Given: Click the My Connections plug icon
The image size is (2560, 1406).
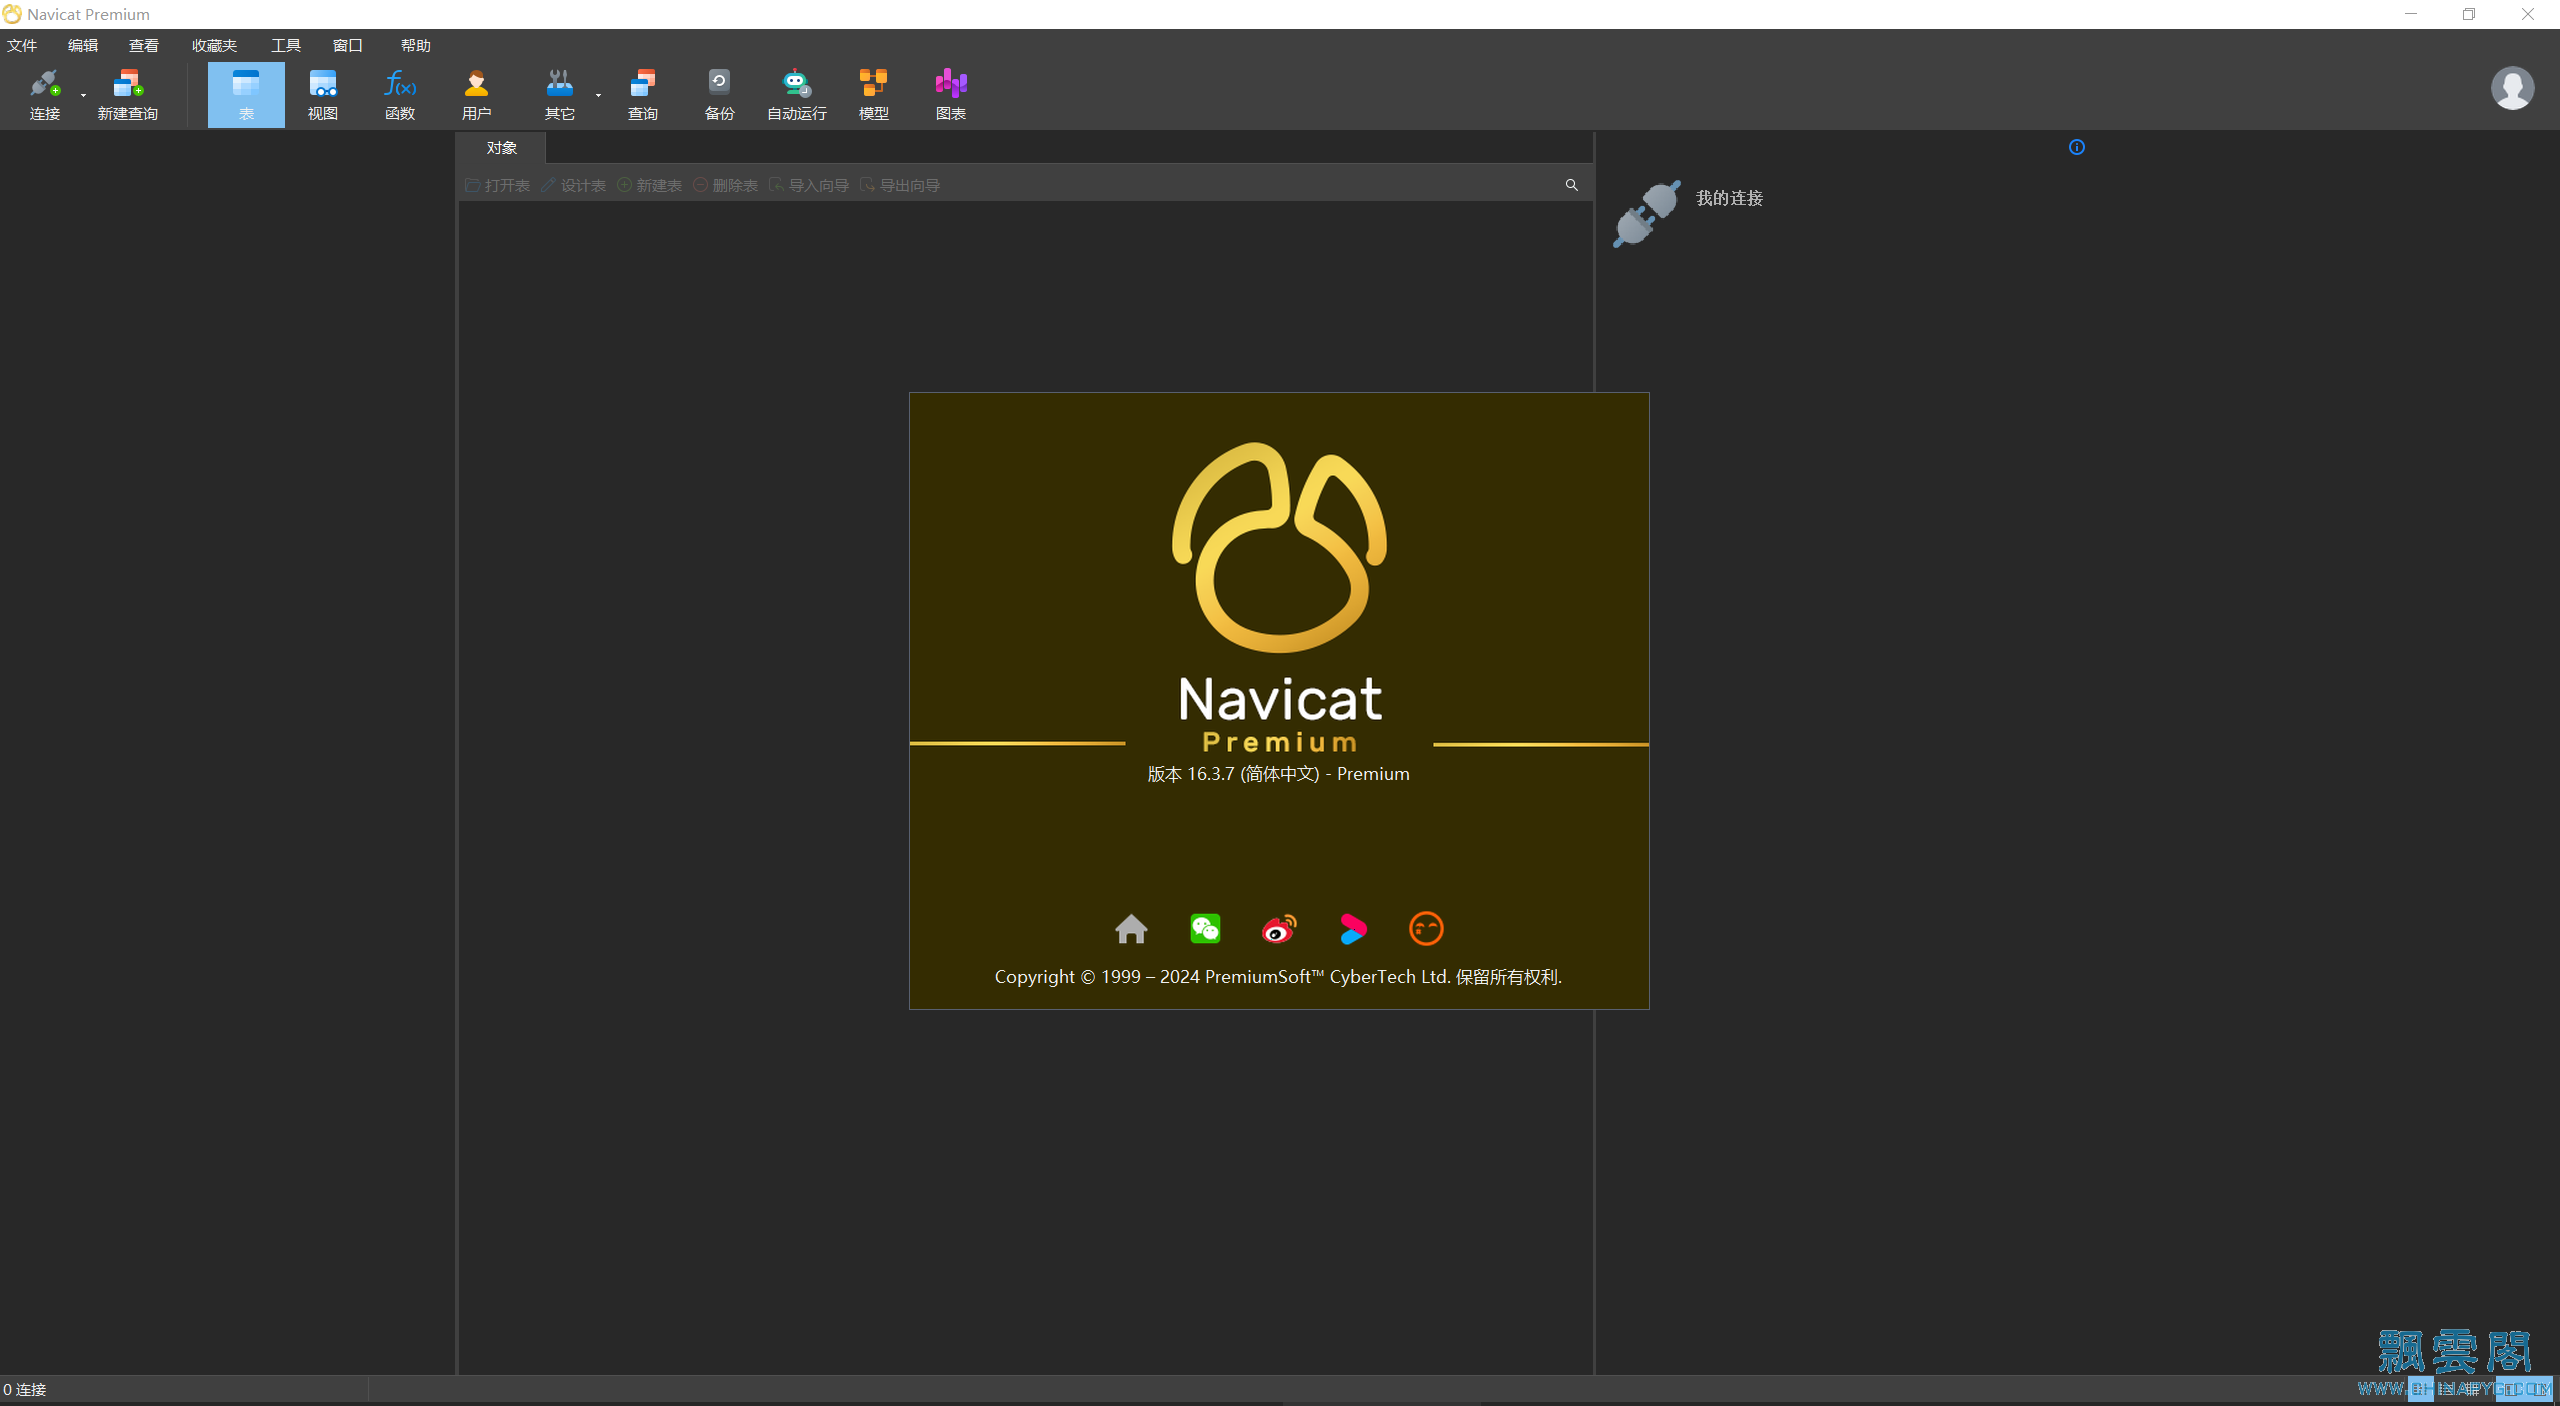Looking at the screenshot, I should click(x=1646, y=213).
